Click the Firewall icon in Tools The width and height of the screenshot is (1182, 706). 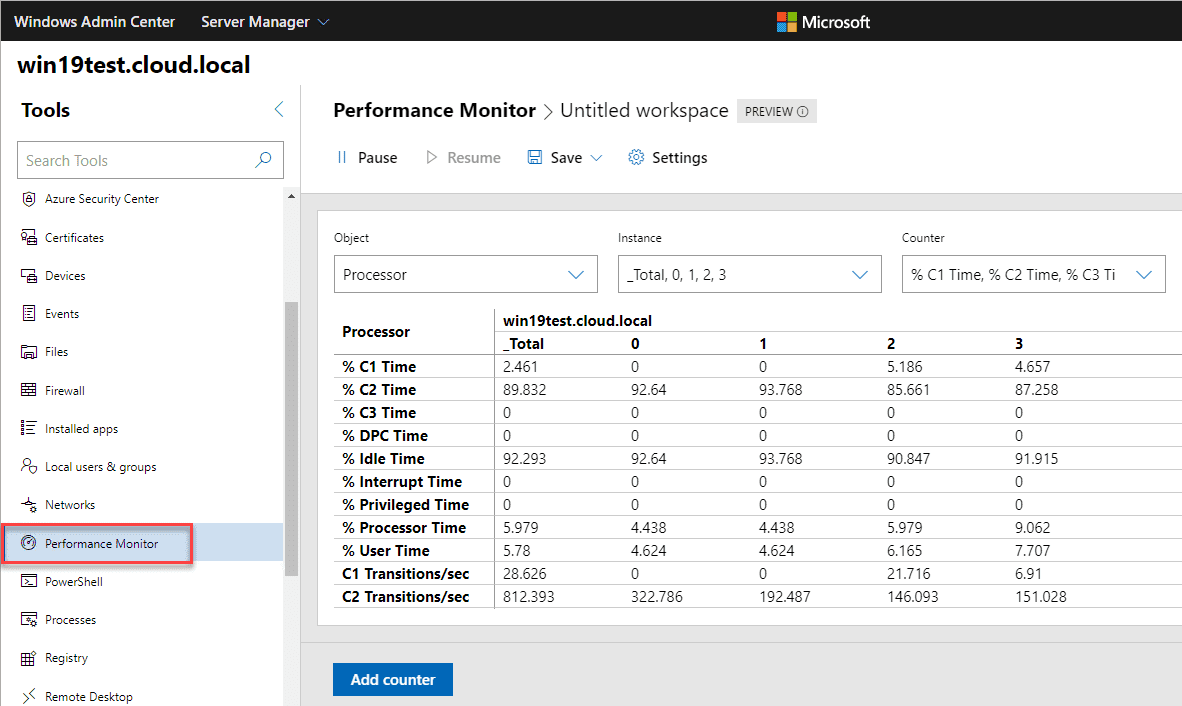click(x=28, y=390)
